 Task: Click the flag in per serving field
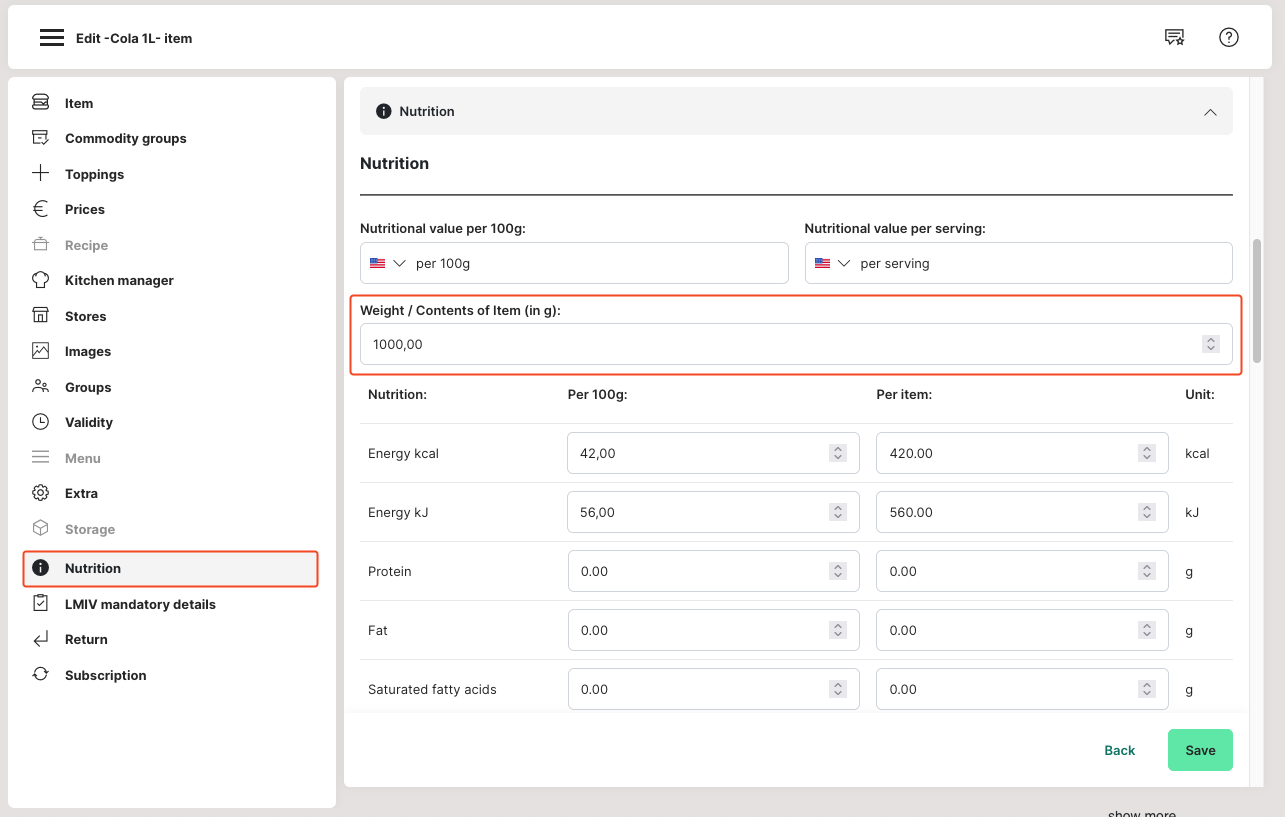[x=822, y=263]
